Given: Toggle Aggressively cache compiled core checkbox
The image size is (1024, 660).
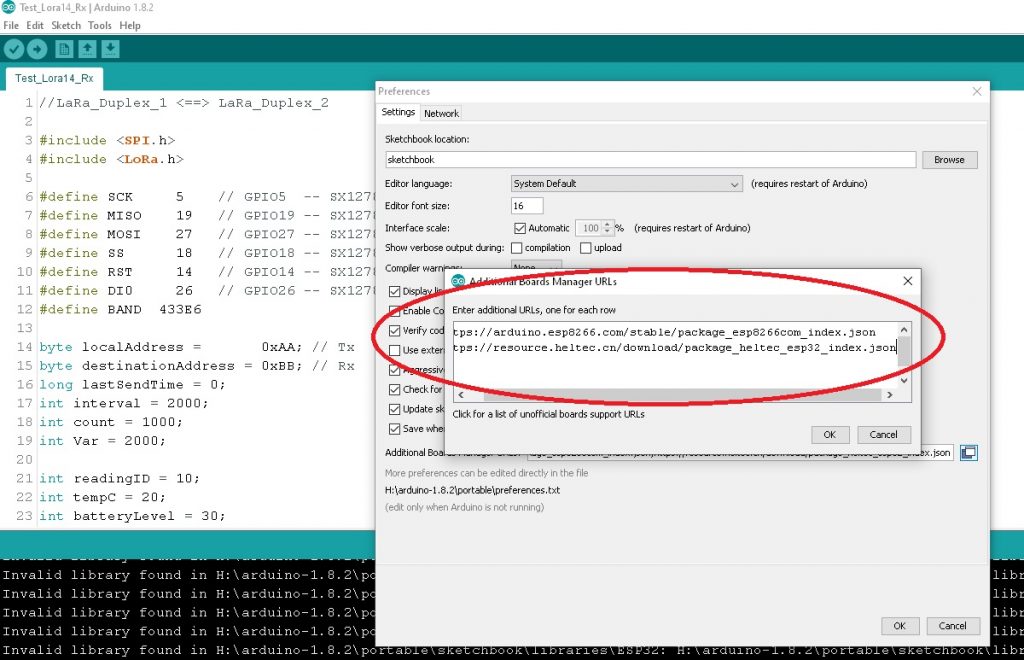Looking at the screenshot, I should (394, 370).
